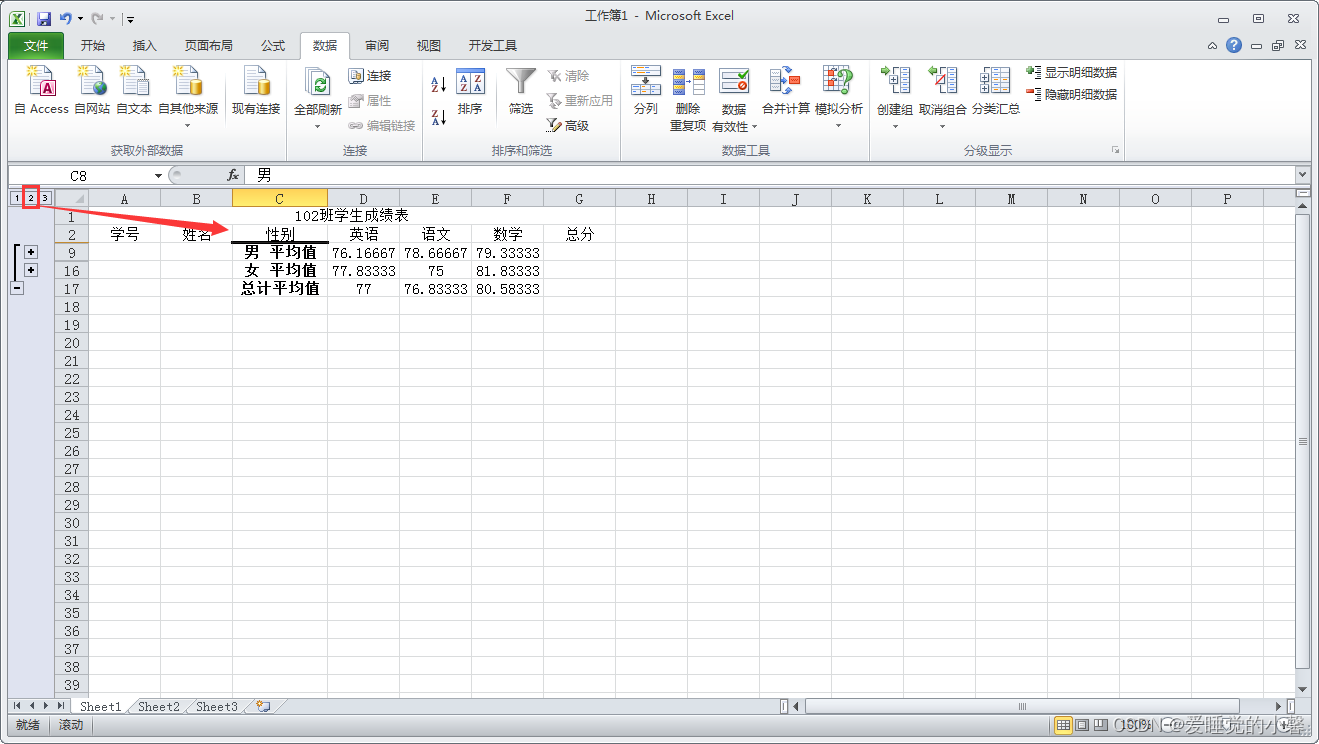Click 显示明细数据 show detail

(x=1071, y=73)
